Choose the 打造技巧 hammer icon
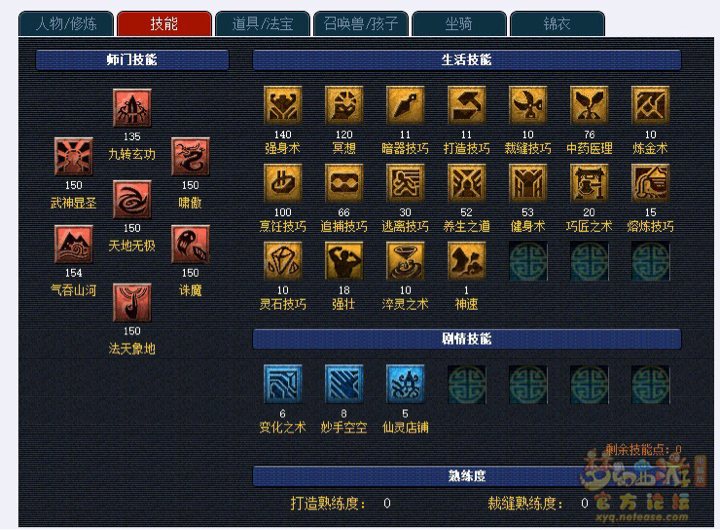Screen dimensions: 720x530 (x=467, y=106)
